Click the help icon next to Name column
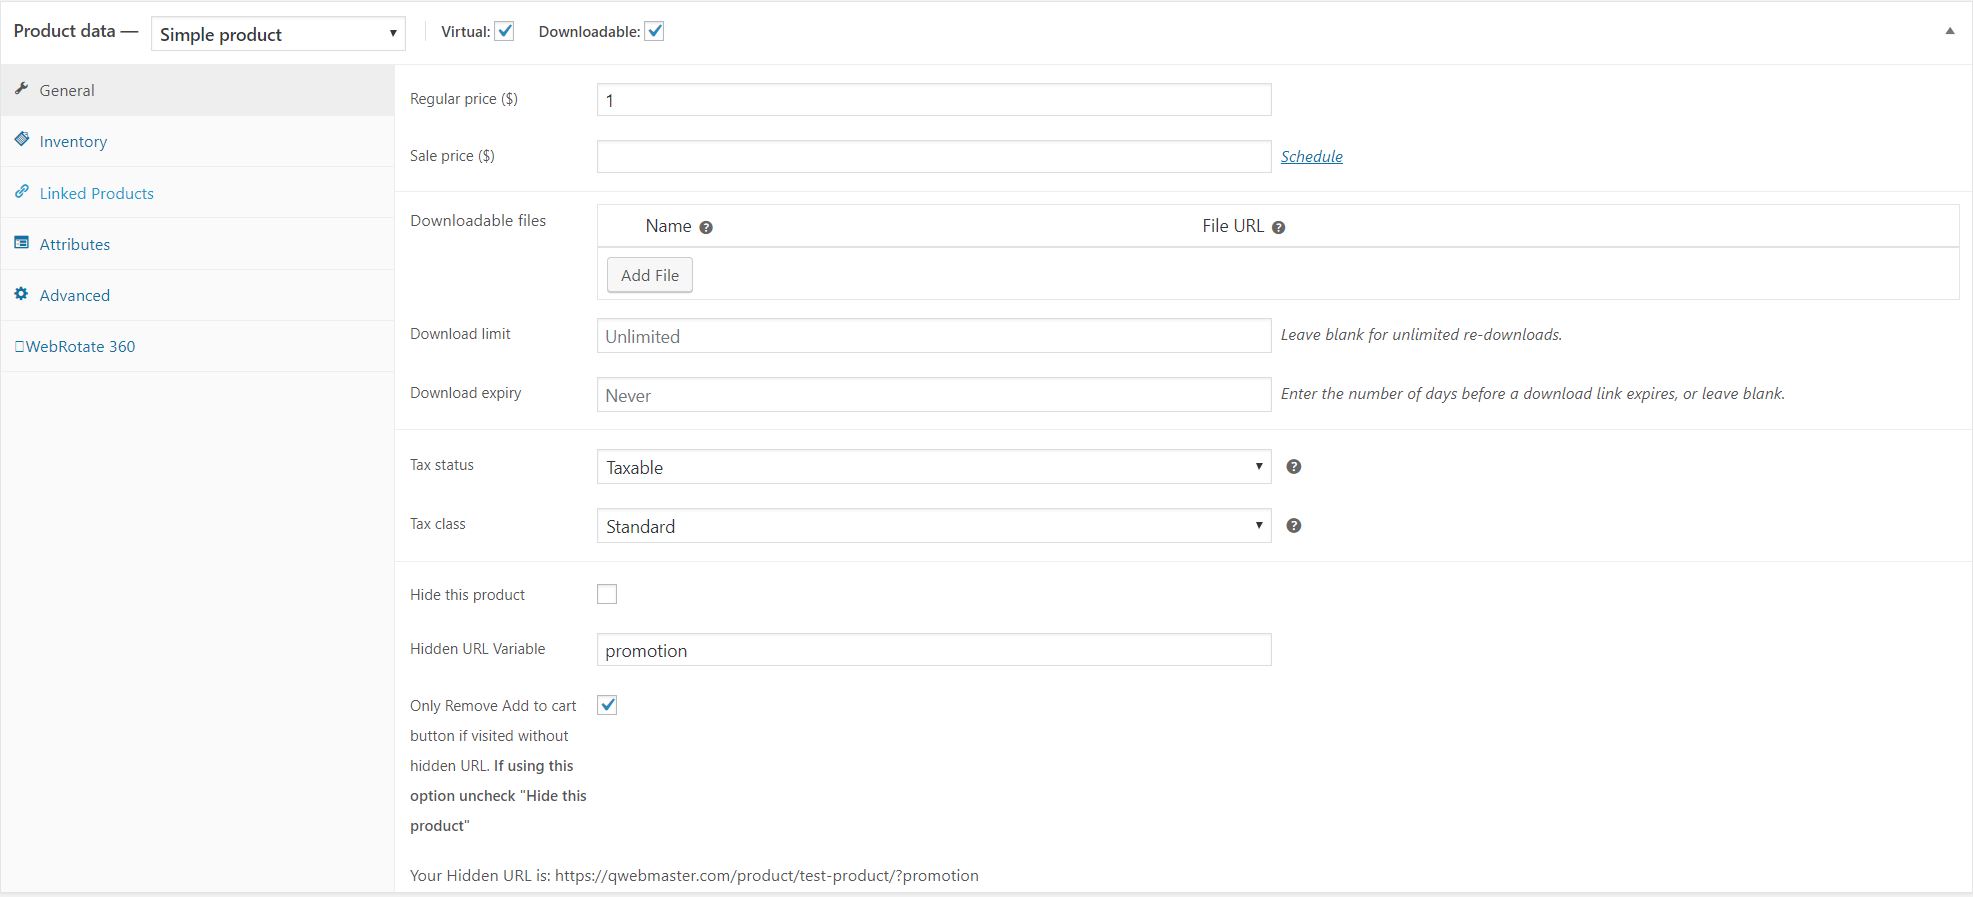This screenshot has height=897, width=1973. (706, 228)
